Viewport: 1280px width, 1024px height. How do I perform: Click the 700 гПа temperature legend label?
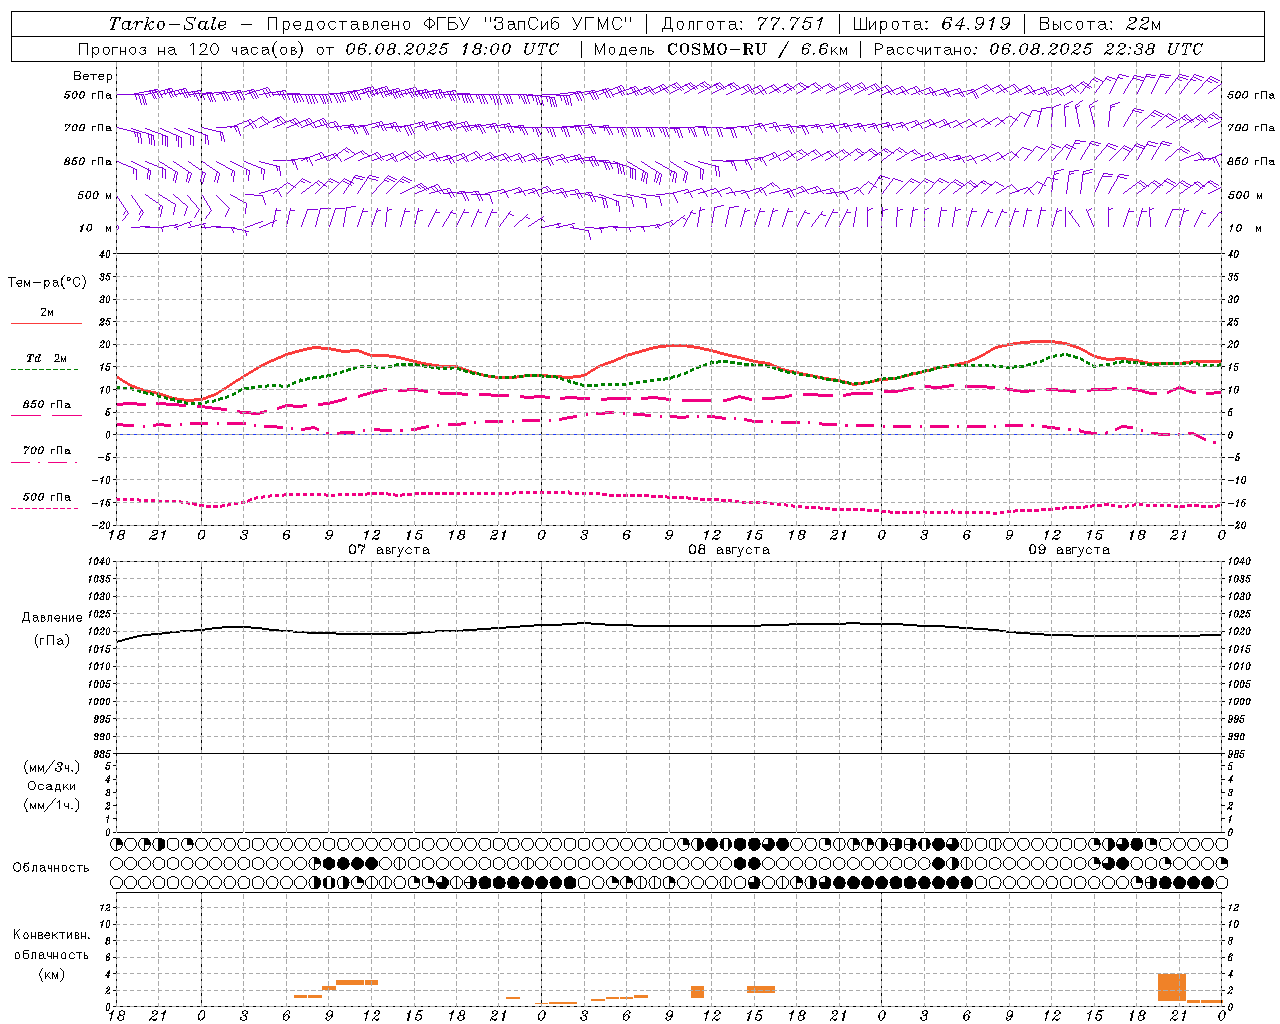pos(47,451)
